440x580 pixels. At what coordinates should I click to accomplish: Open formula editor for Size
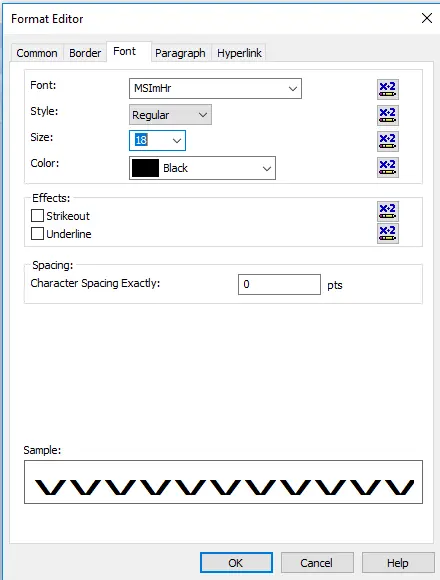coord(388,141)
